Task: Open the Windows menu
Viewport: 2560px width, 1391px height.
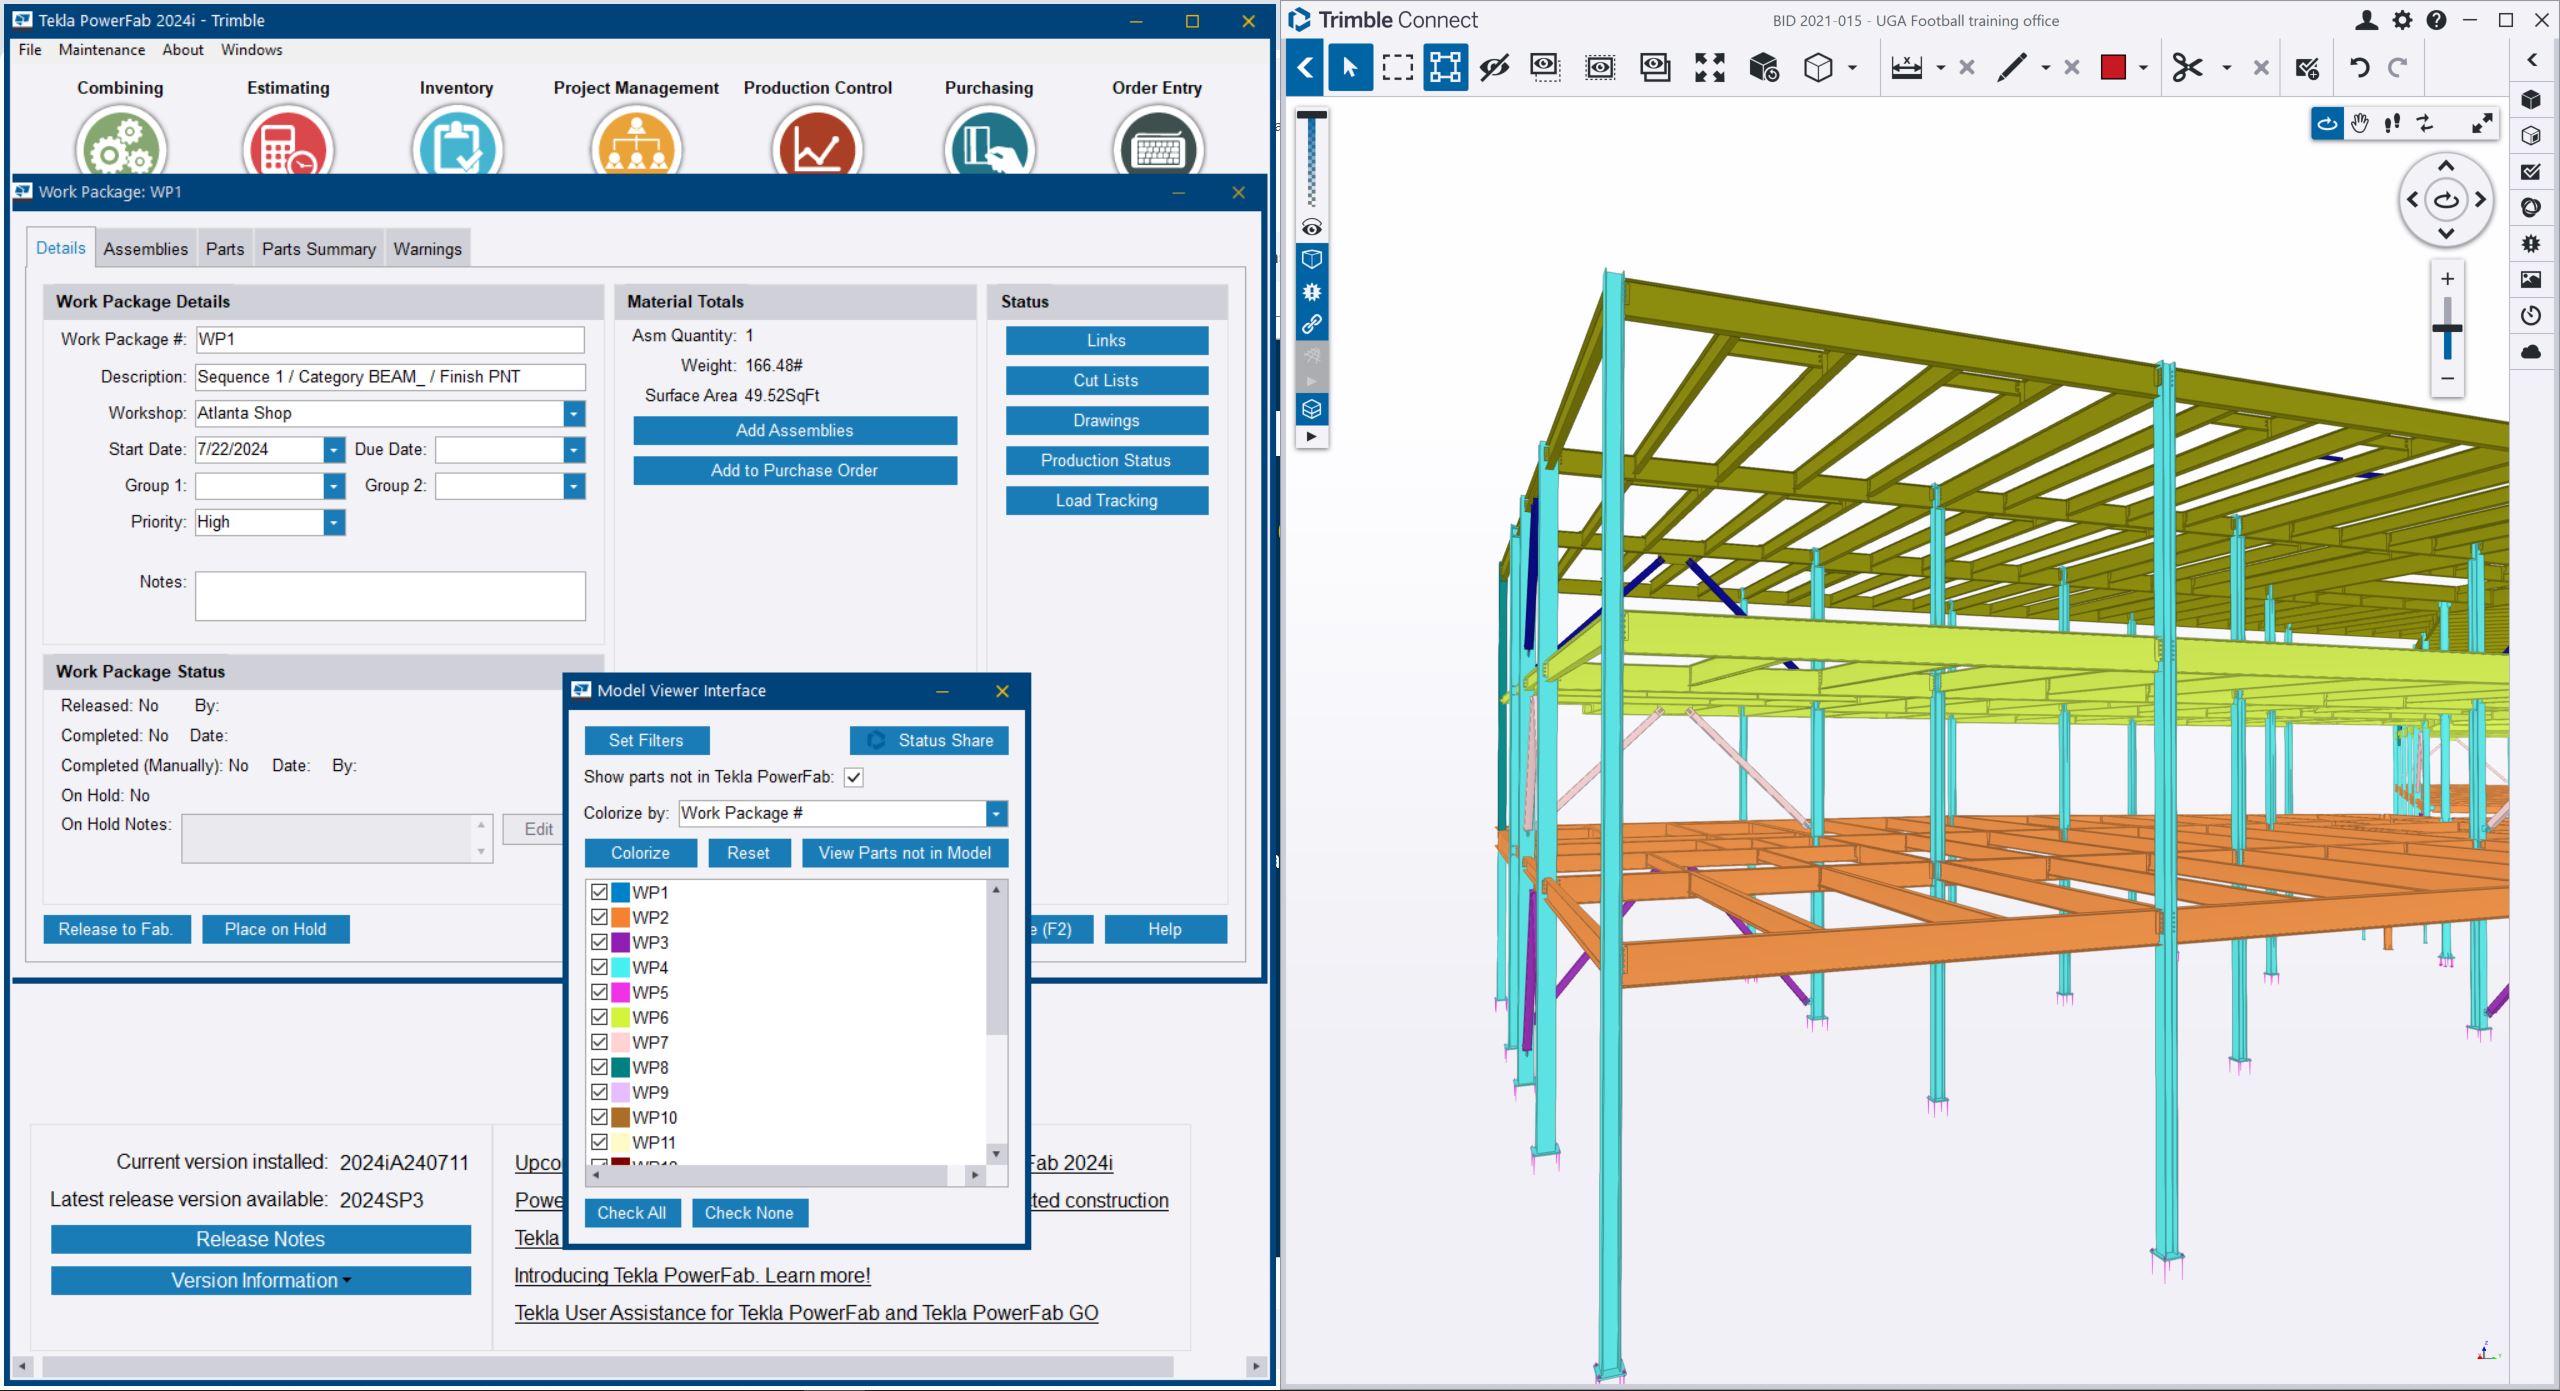Action: 251,50
